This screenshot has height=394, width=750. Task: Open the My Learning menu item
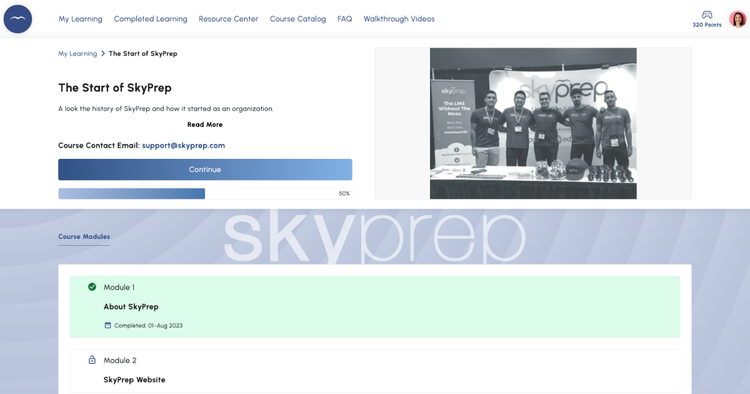[x=80, y=19]
